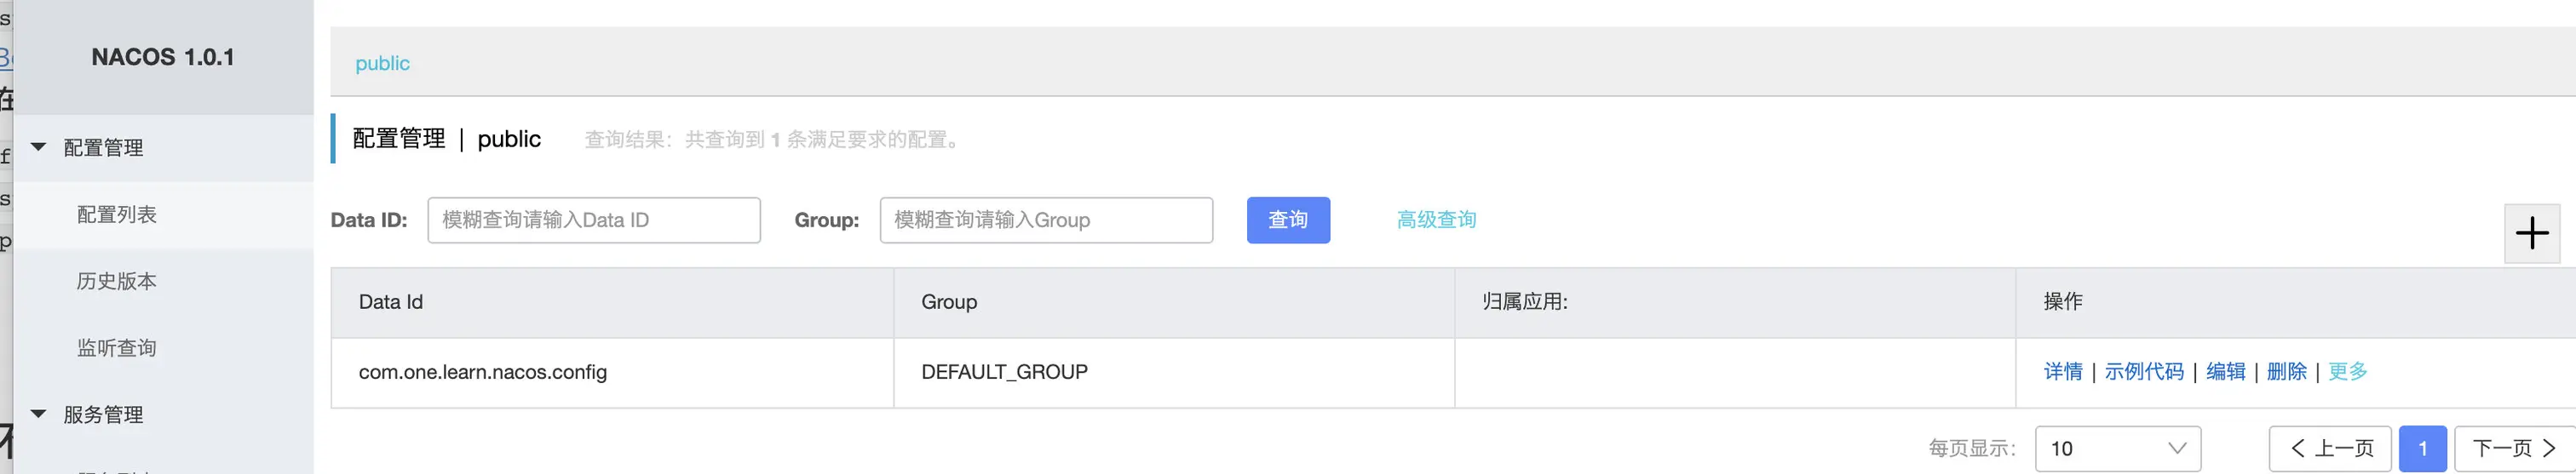Click 删除 to delete the config
The width and height of the screenshot is (2576, 474).
point(2286,372)
